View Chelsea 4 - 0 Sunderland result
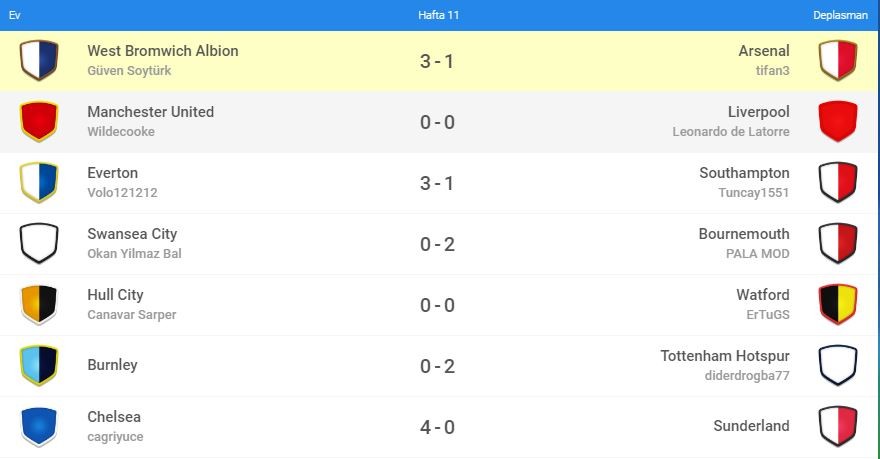 (x=437, y=428)
